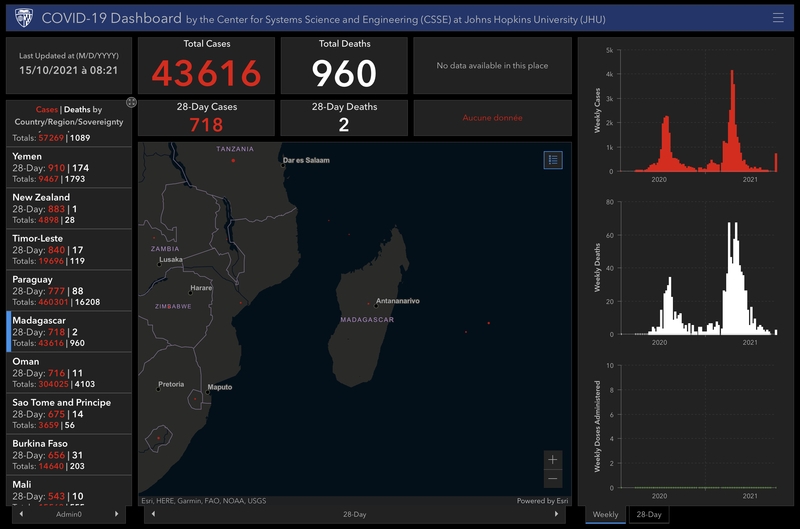Select Burkina Faso in the country list
800x529 pixels.
[68, 454]
